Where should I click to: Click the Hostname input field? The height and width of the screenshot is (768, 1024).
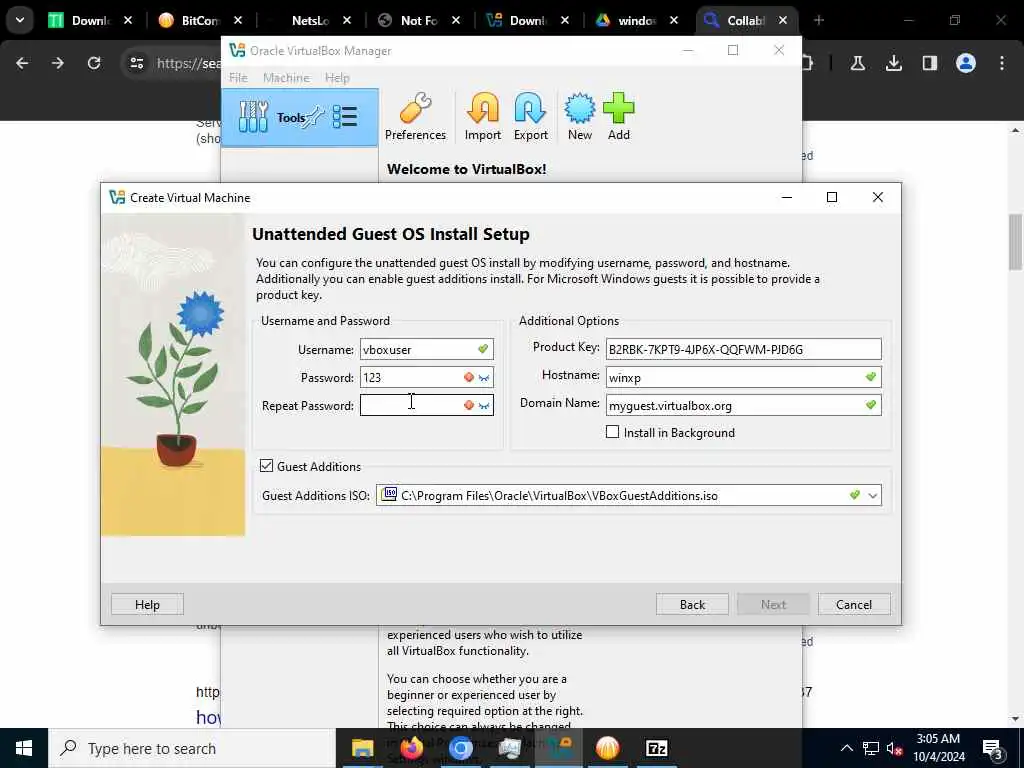pyautogui.click(x=743, y=377)
